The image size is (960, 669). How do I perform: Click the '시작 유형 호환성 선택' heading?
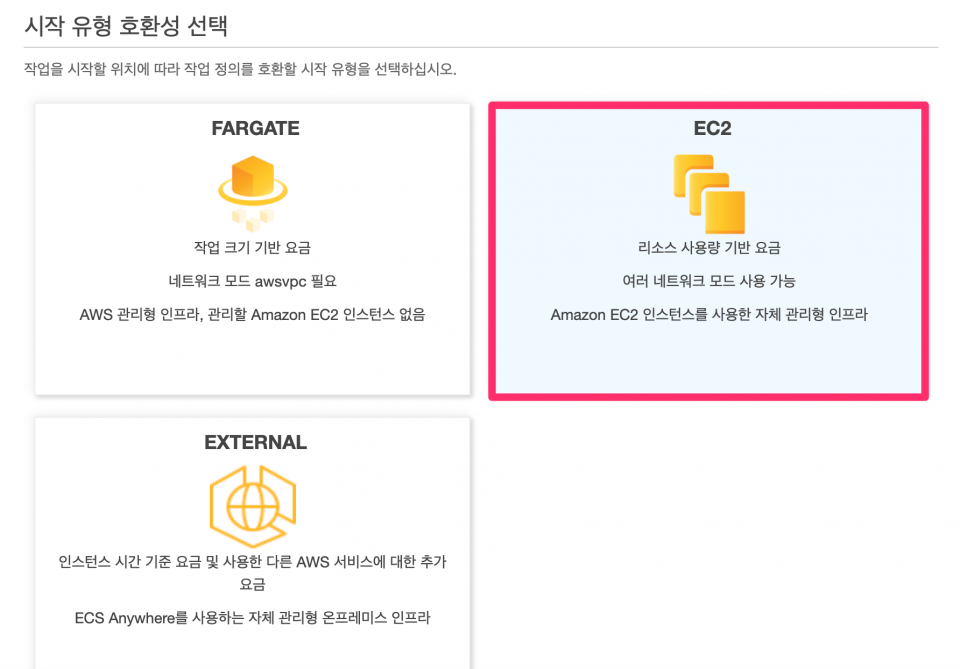(126, 26)
